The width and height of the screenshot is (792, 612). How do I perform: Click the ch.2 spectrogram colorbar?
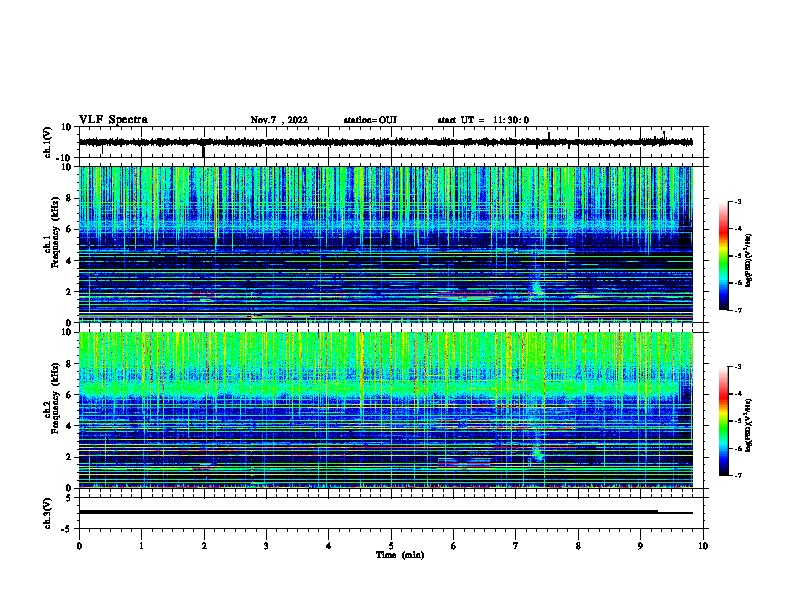pyautogui.click(x=724, y=421)
